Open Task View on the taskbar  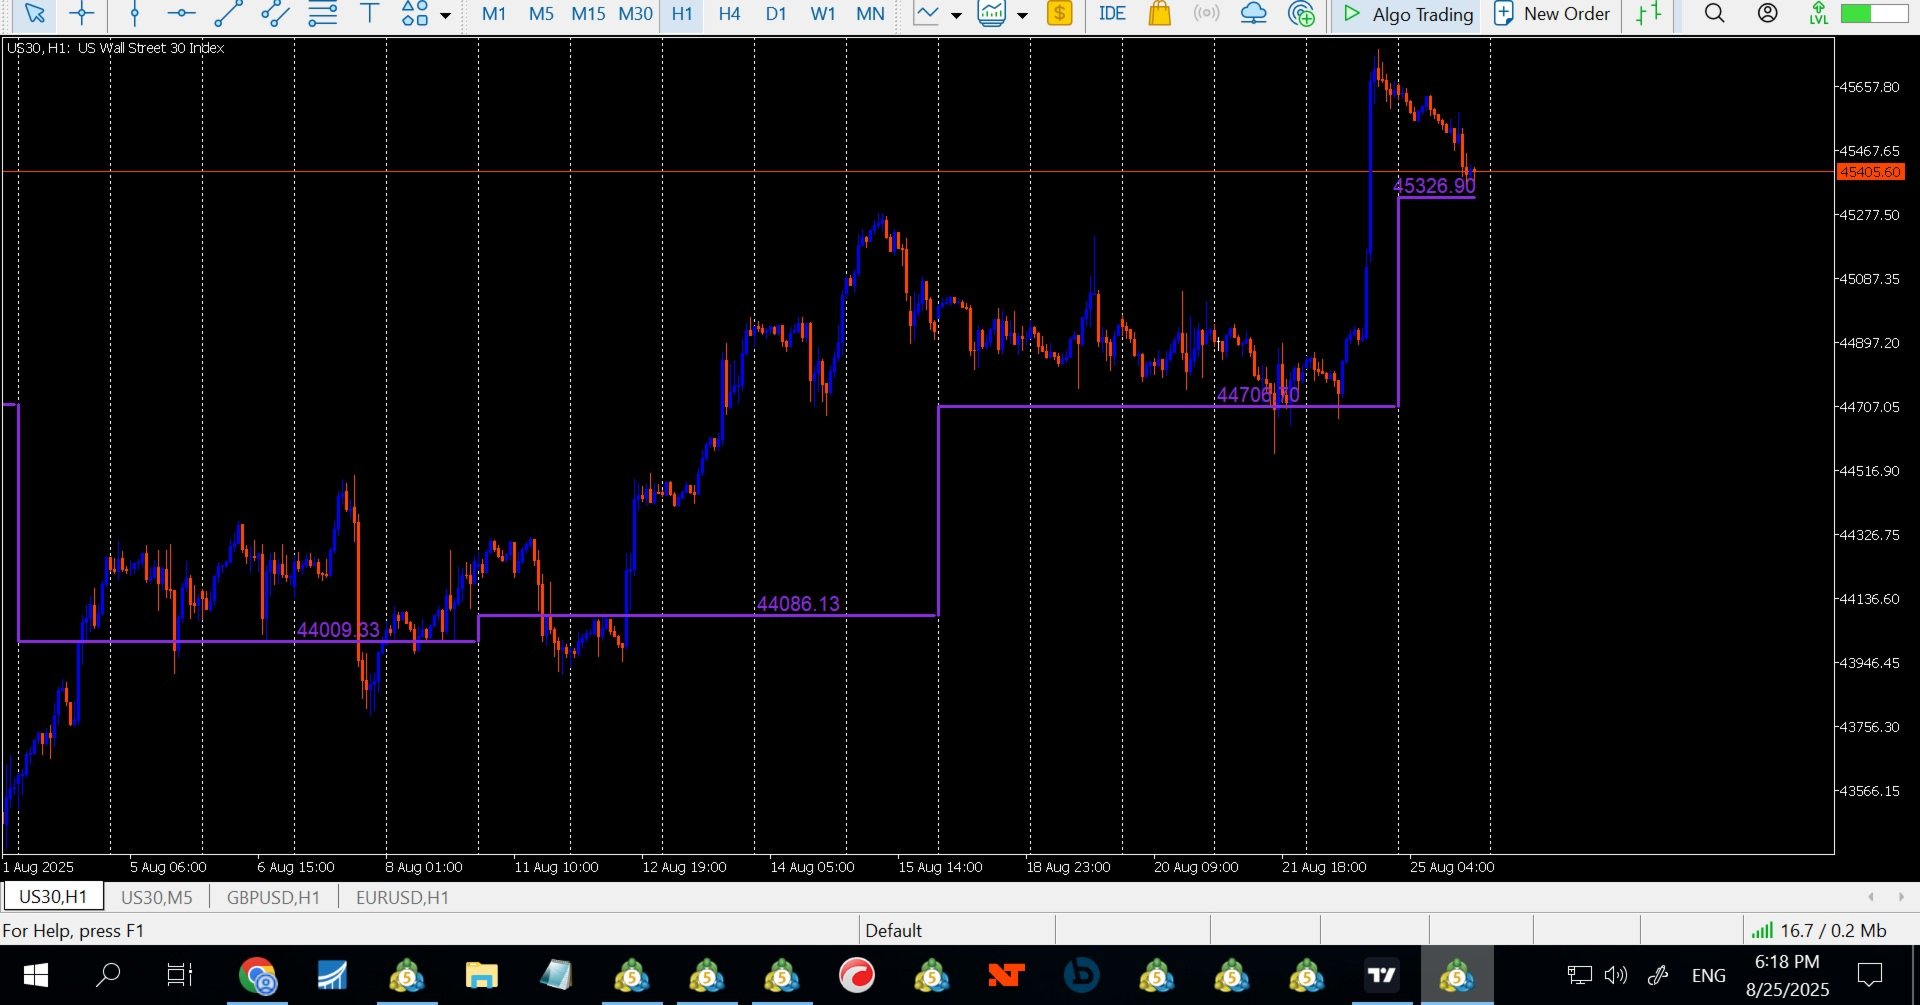tap(179, 975)
